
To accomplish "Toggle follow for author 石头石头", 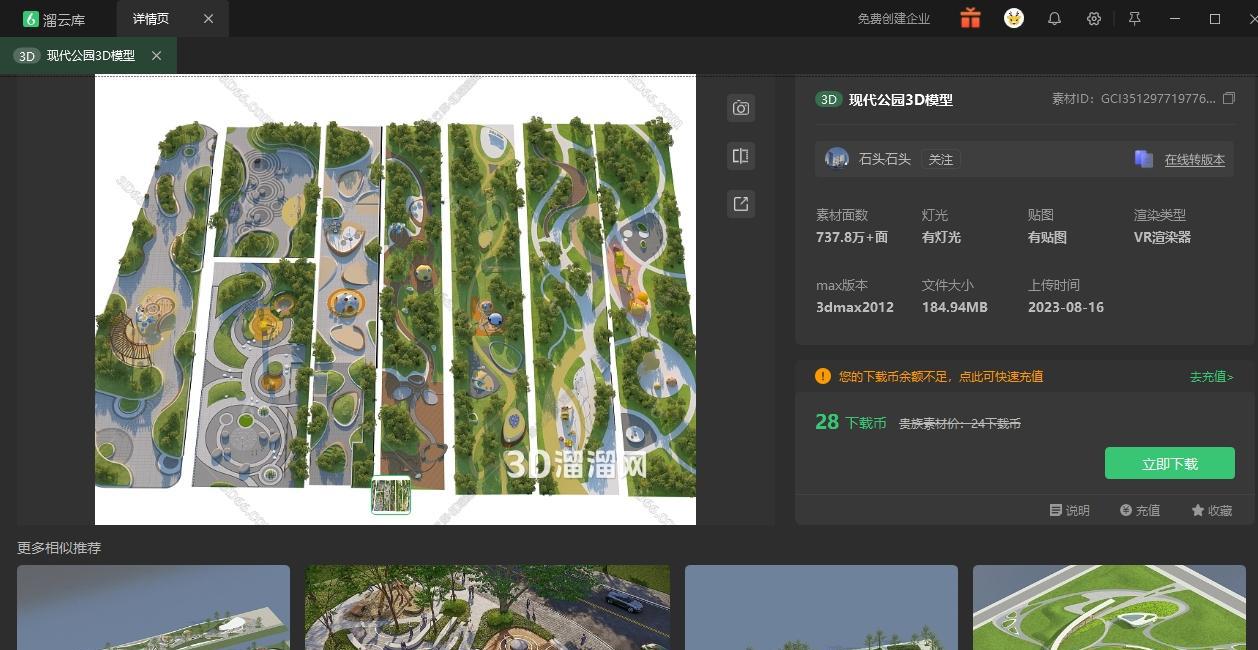I will click(x=939, y=159).
